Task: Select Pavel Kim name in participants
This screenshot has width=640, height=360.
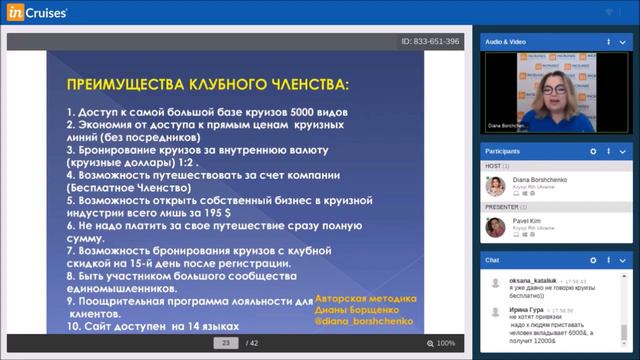Action: point(527,221)
